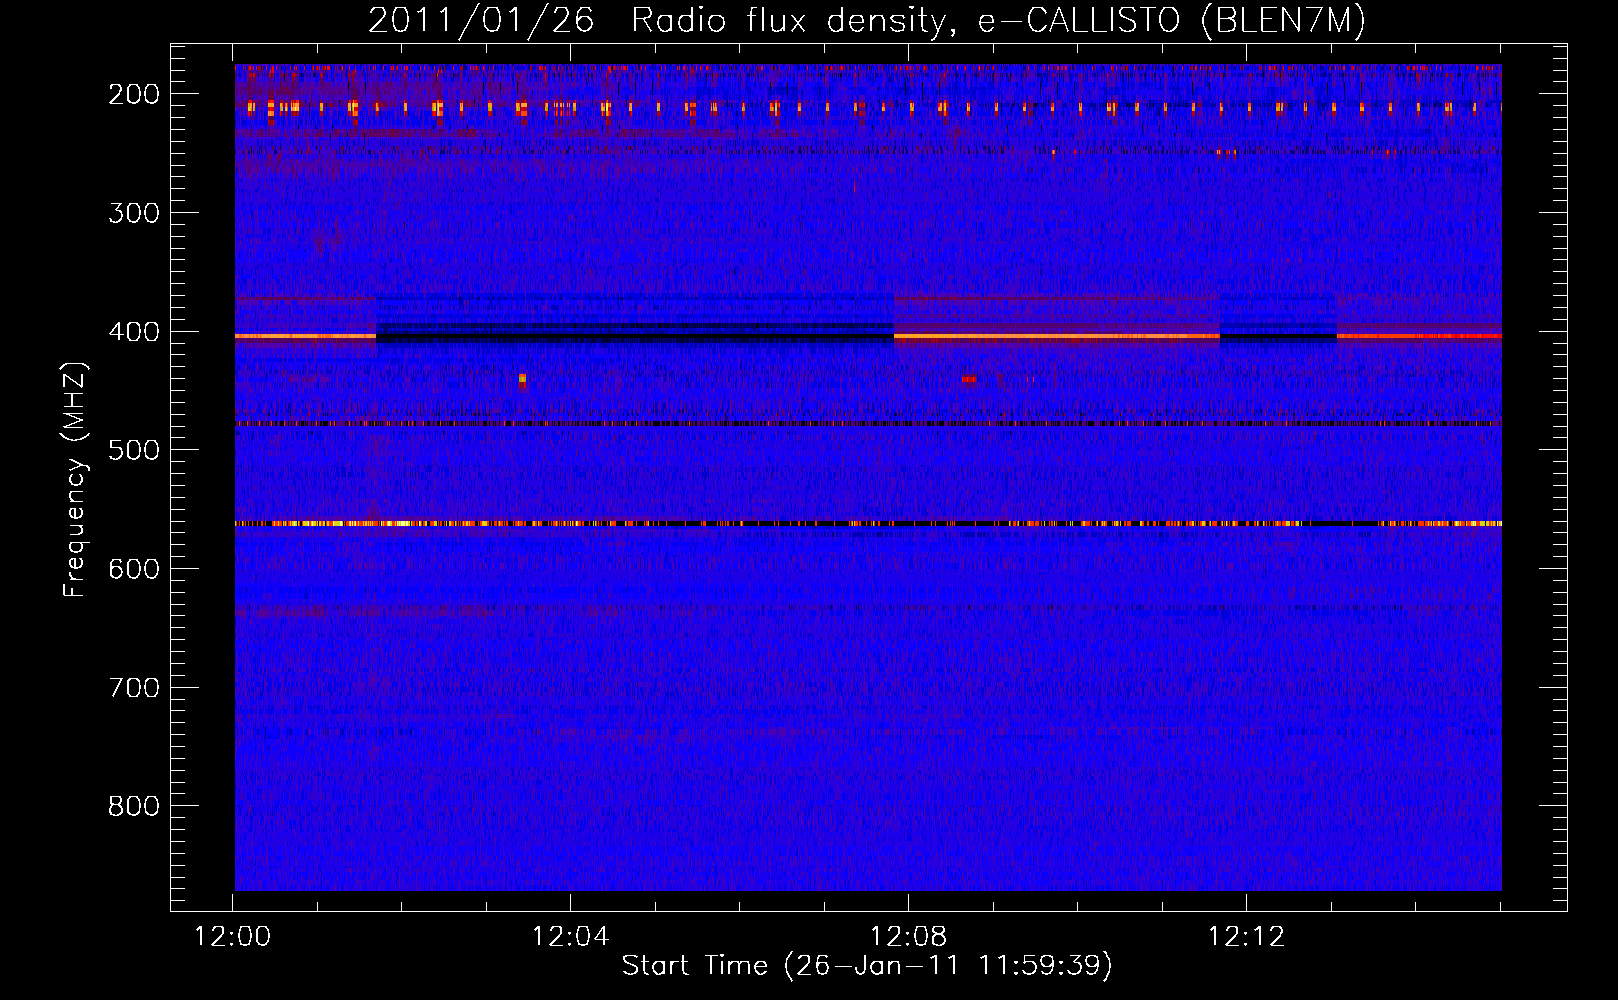Image resolution: width=1618 pixels, height=1000 pixels.
Task: Click the 'Start Time (26-Jan-11 11:59:39)' axis label
Action: pos(867,966)
